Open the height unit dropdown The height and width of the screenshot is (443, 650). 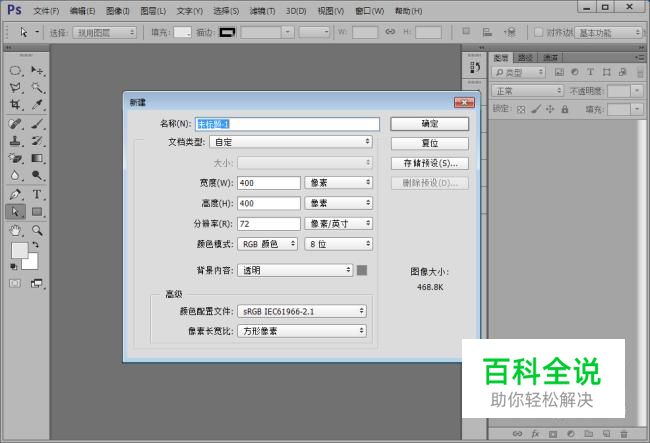[x=339, y=203]
